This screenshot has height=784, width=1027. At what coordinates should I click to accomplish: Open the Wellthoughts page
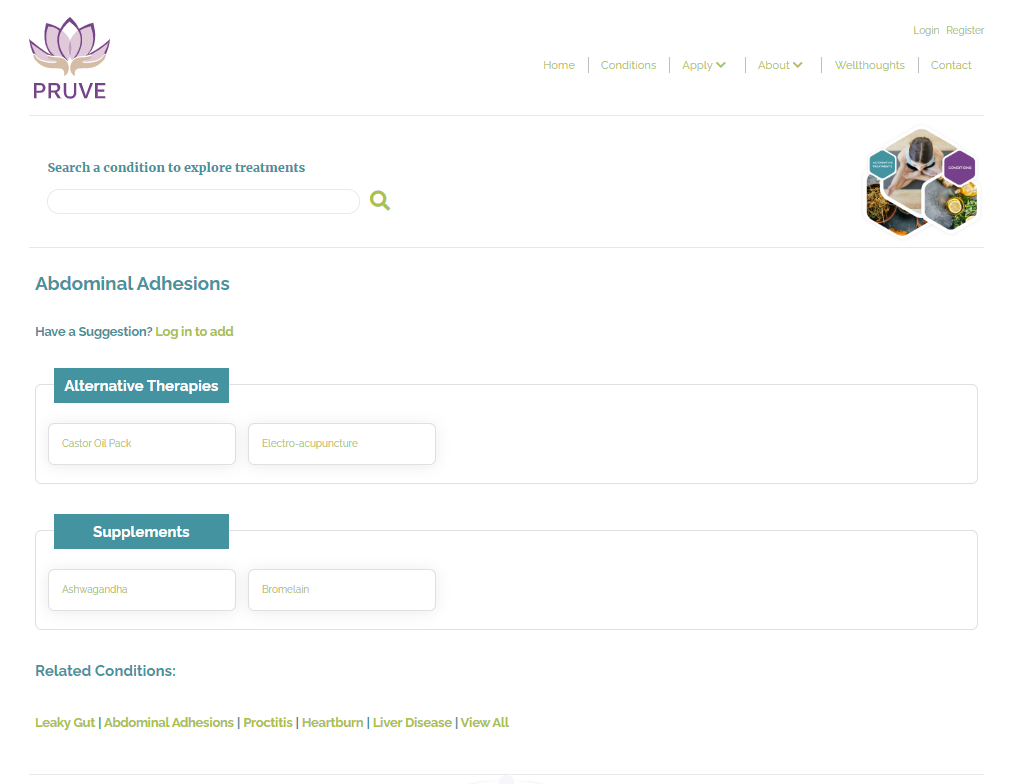click(869, 65)
